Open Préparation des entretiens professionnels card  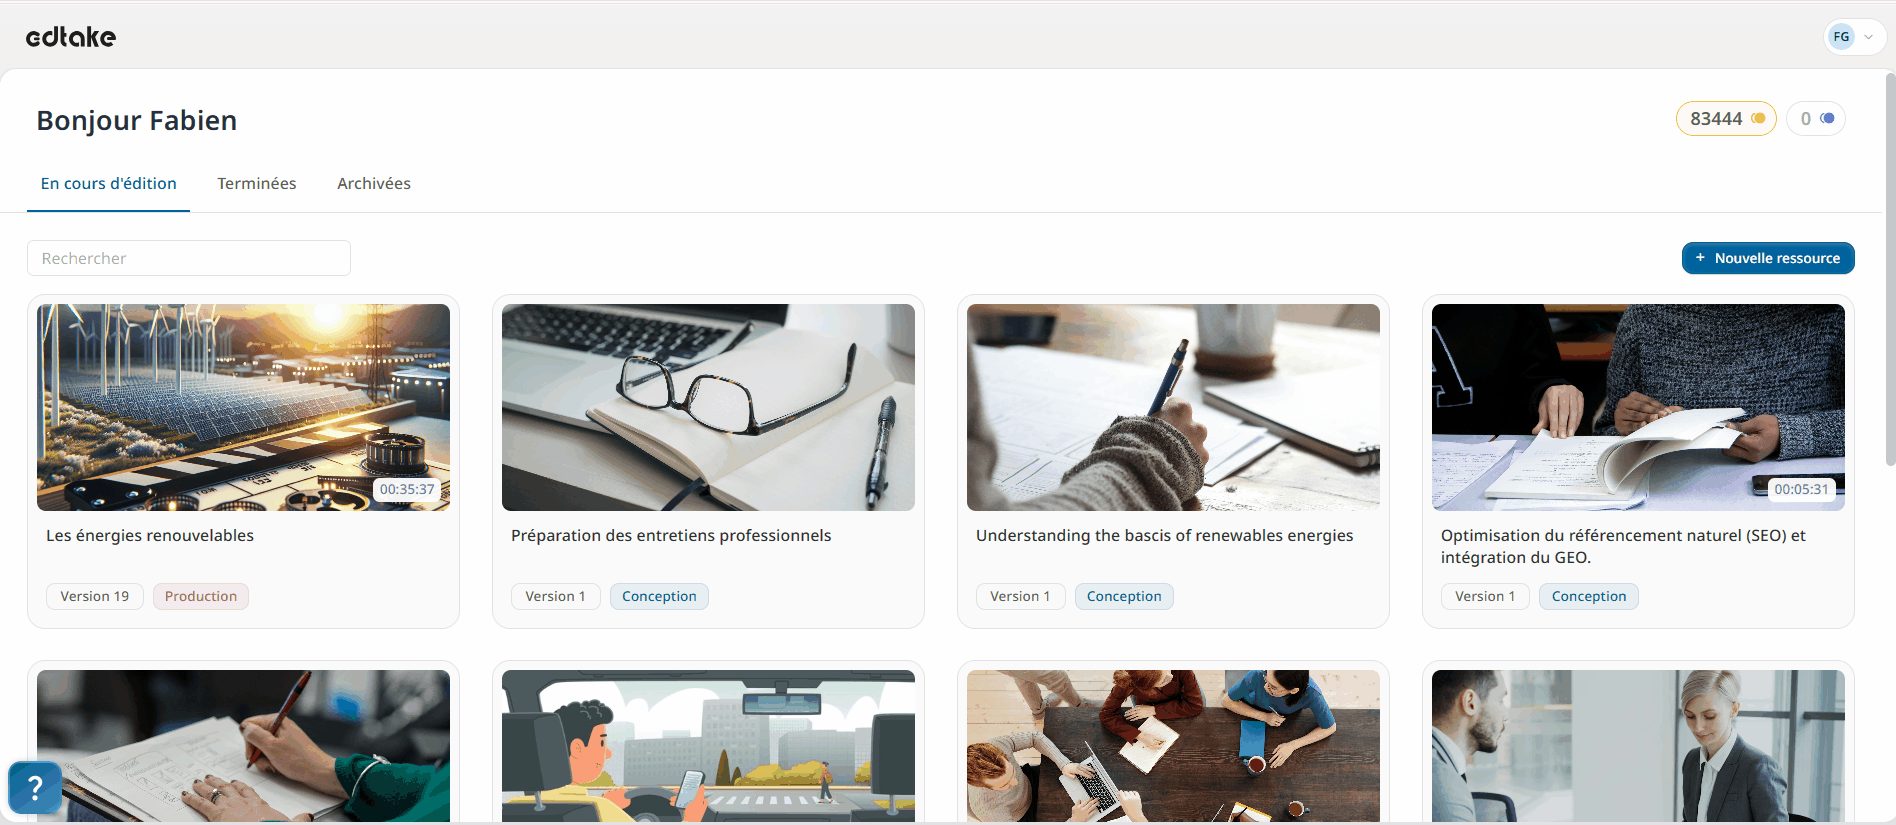(708, 461)
